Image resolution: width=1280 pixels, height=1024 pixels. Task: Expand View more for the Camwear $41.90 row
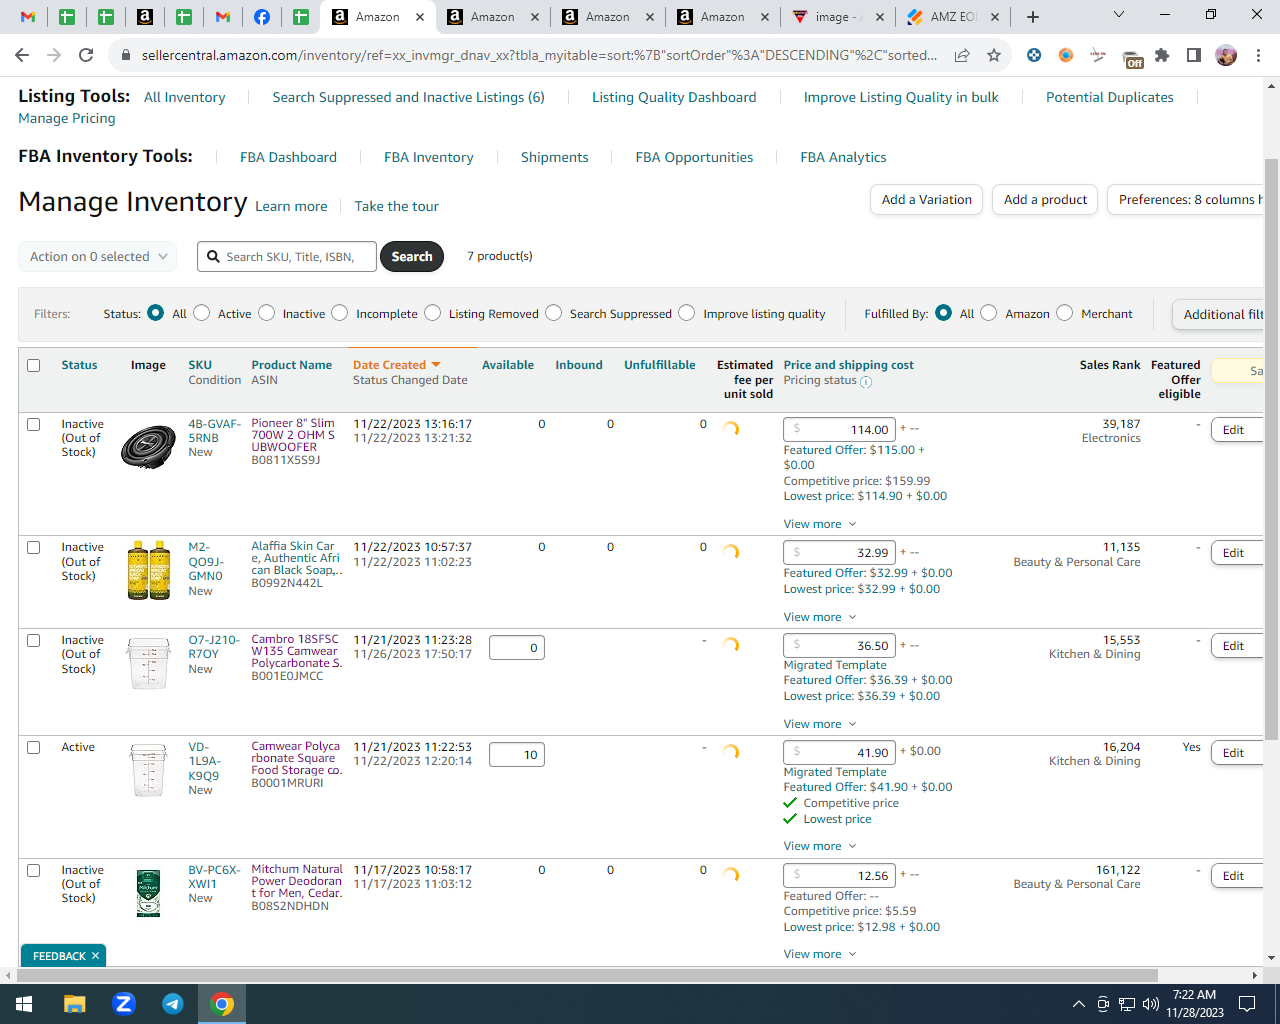pyautogui.click(x=820, y=846)
